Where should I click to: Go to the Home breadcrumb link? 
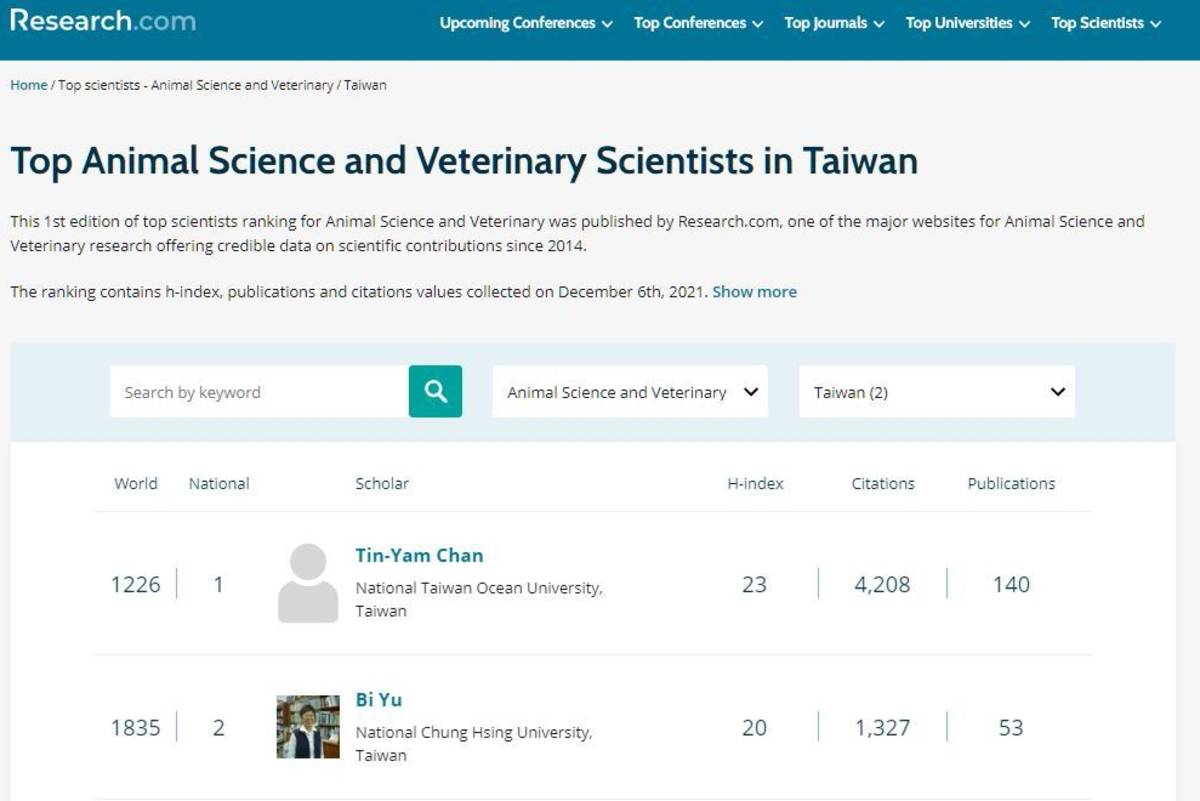tap(28, 85)
